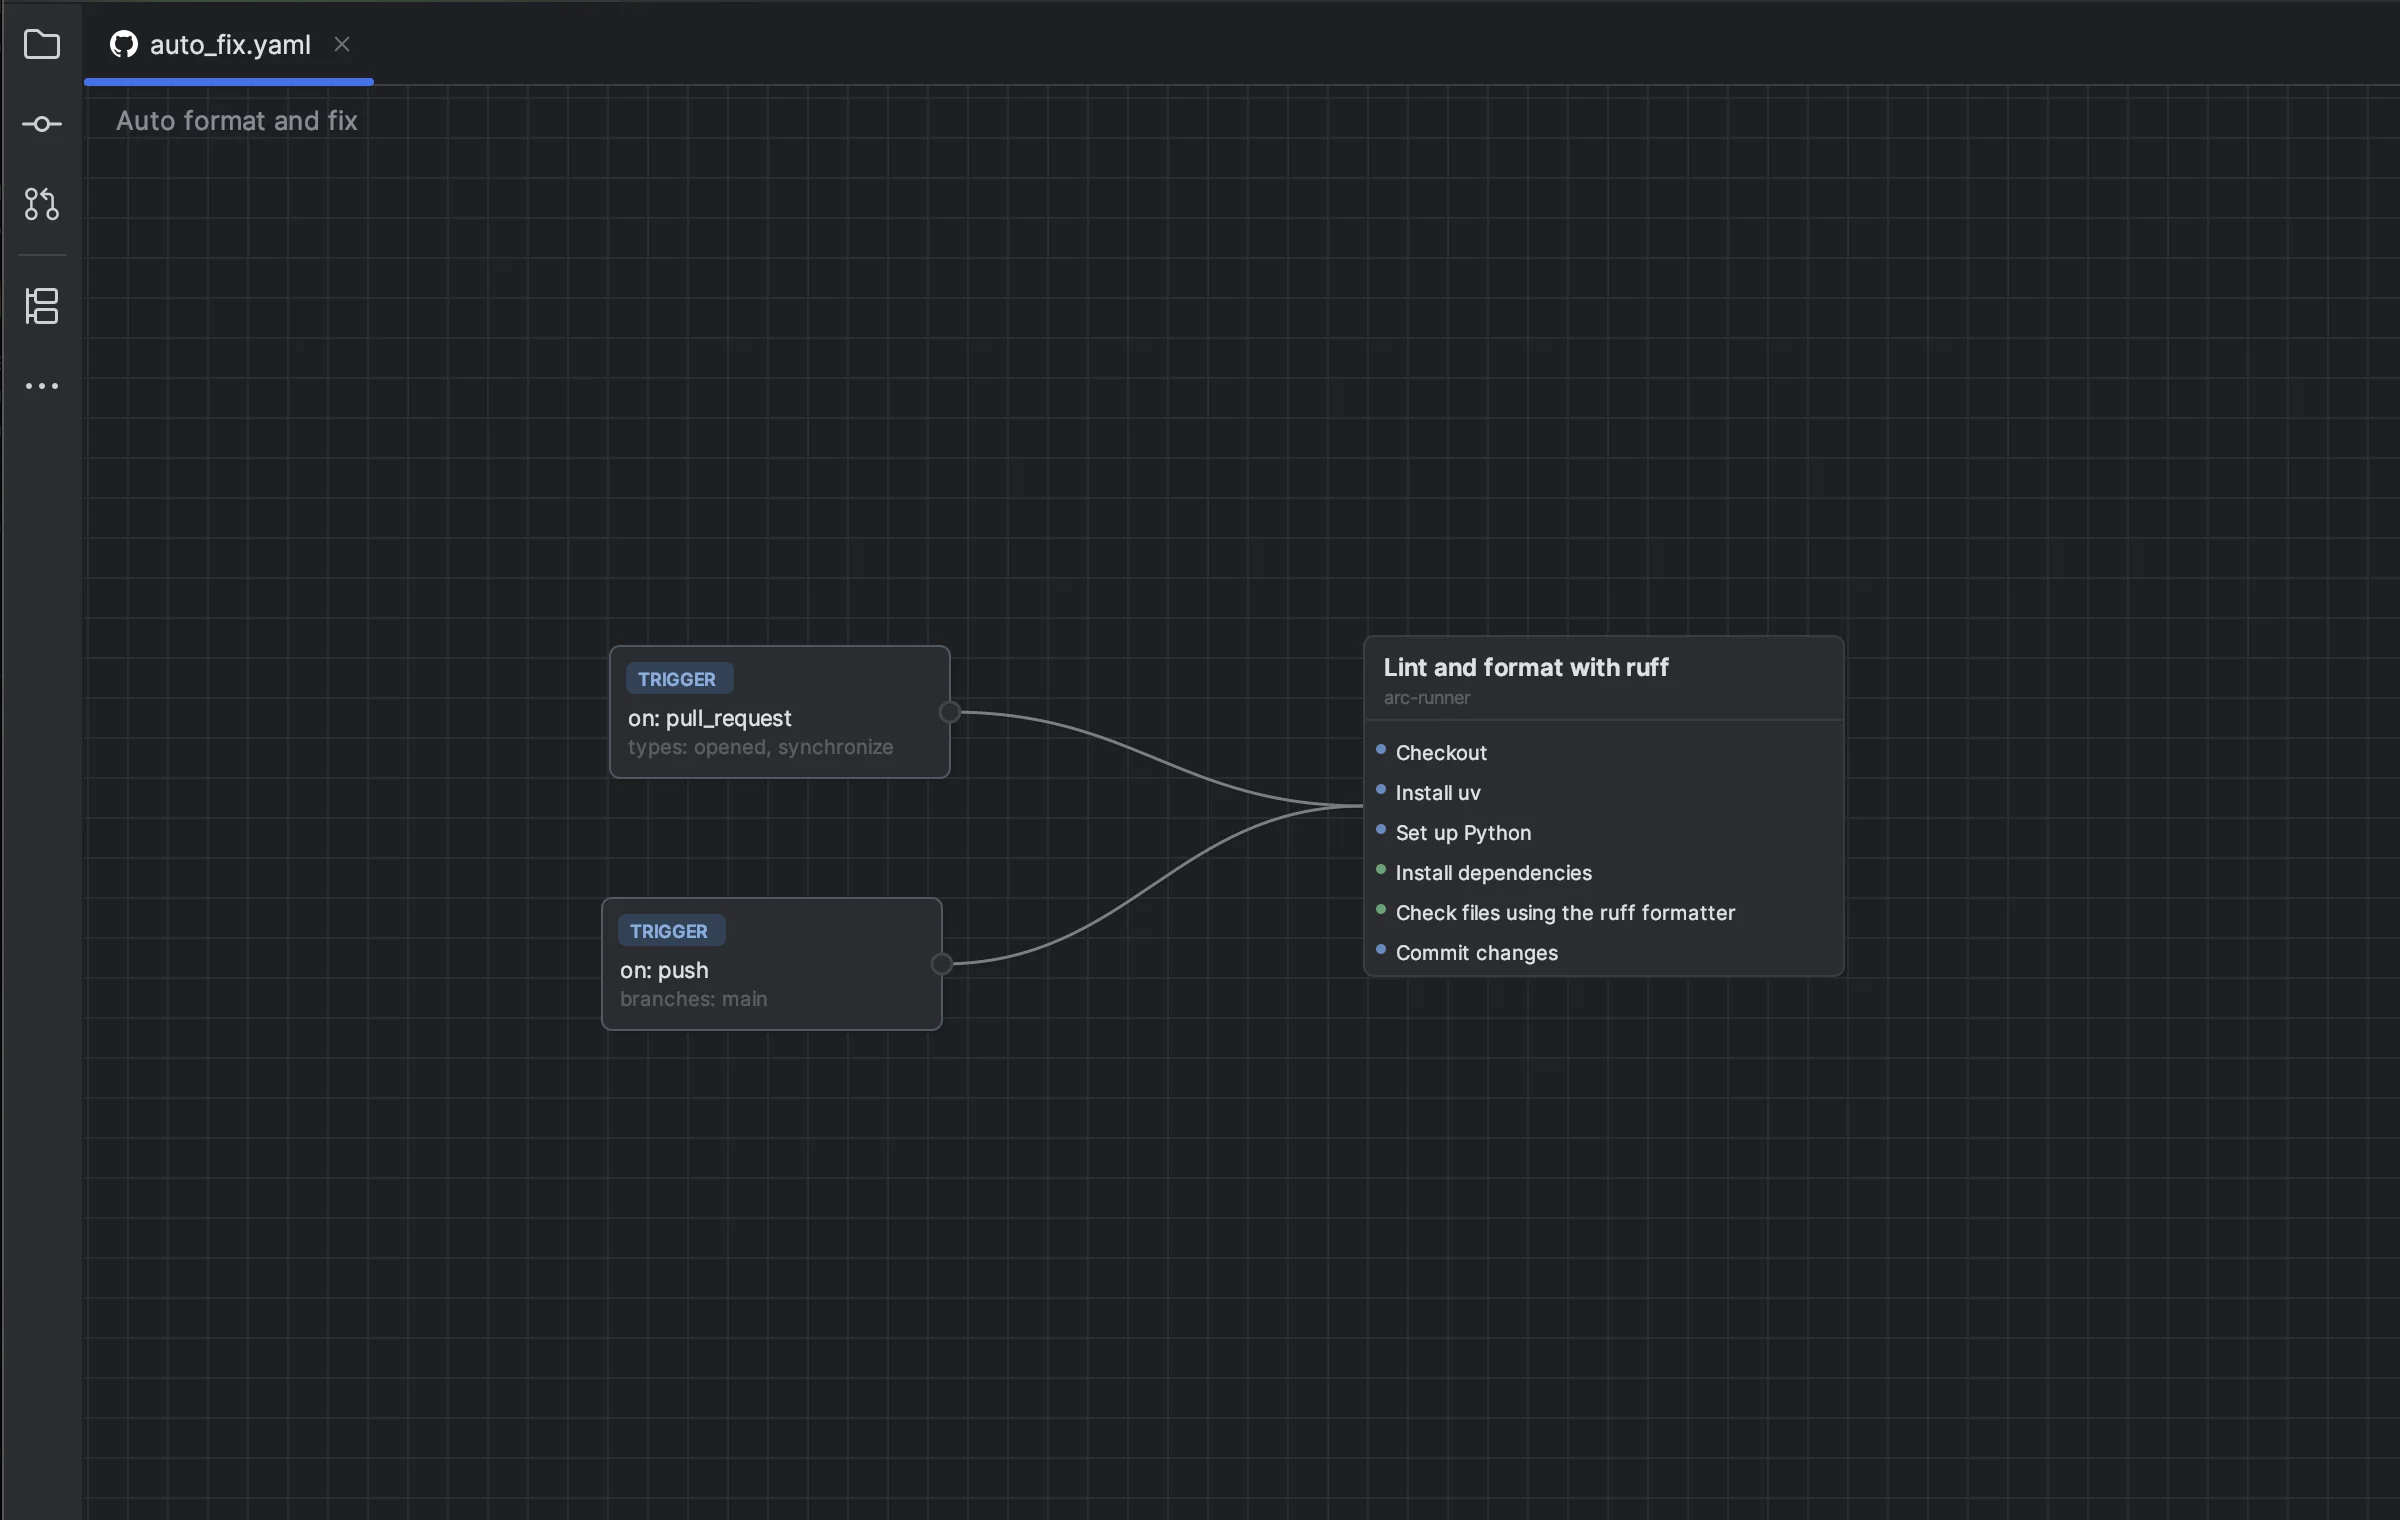Click the "on: push" label
The width and height of the screenshot is (2400, 1520).
[664, 970]
